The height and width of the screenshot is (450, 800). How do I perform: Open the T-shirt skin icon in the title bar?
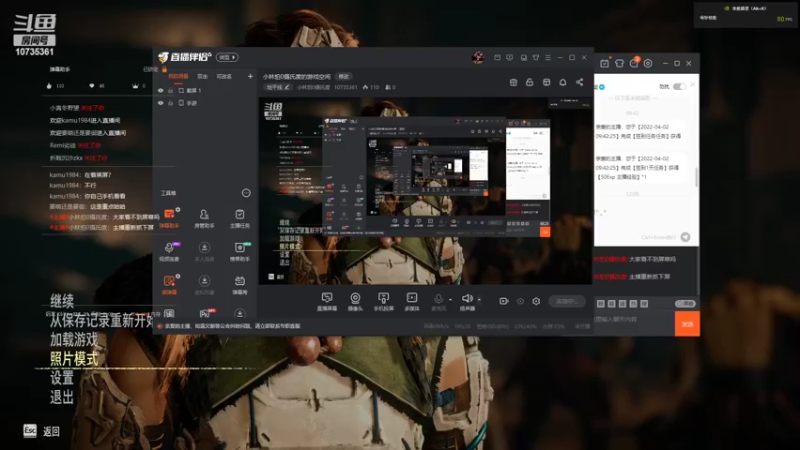536,58
